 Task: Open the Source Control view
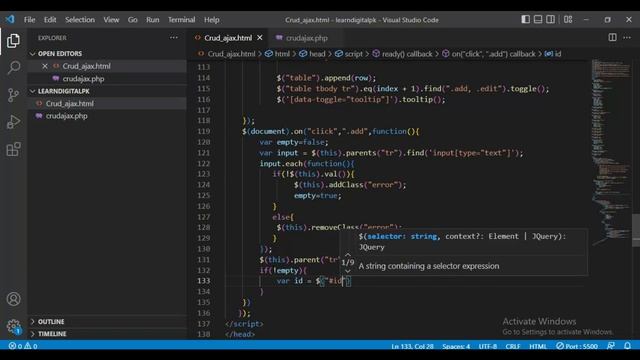[x=13, y=95]
